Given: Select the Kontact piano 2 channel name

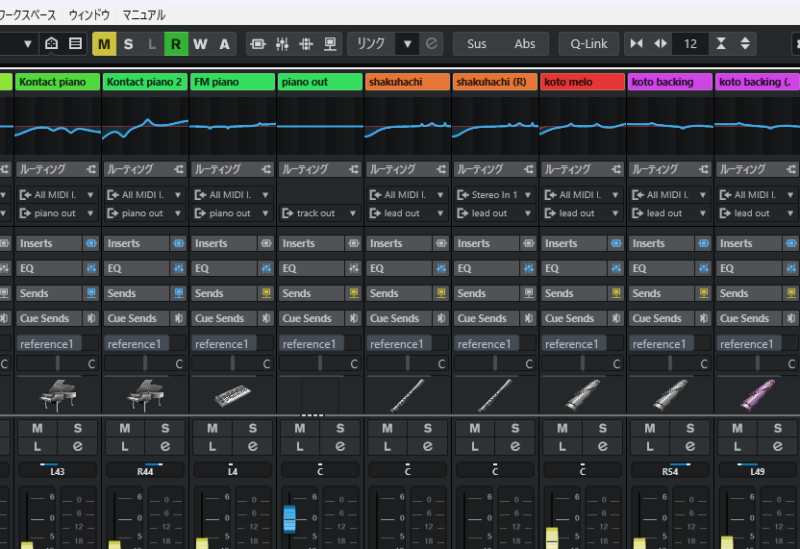Looking at the screenshot, I should point(144,82).
